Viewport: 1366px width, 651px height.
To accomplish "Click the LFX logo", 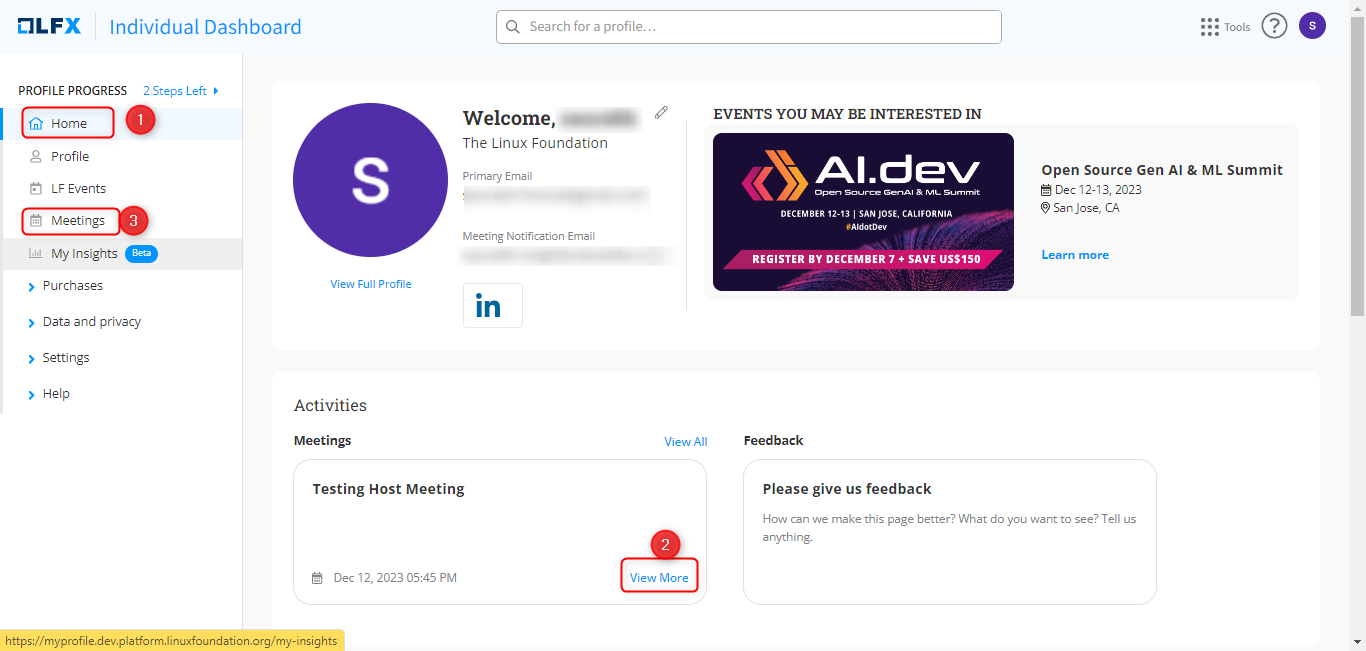I will click(49, 27).
